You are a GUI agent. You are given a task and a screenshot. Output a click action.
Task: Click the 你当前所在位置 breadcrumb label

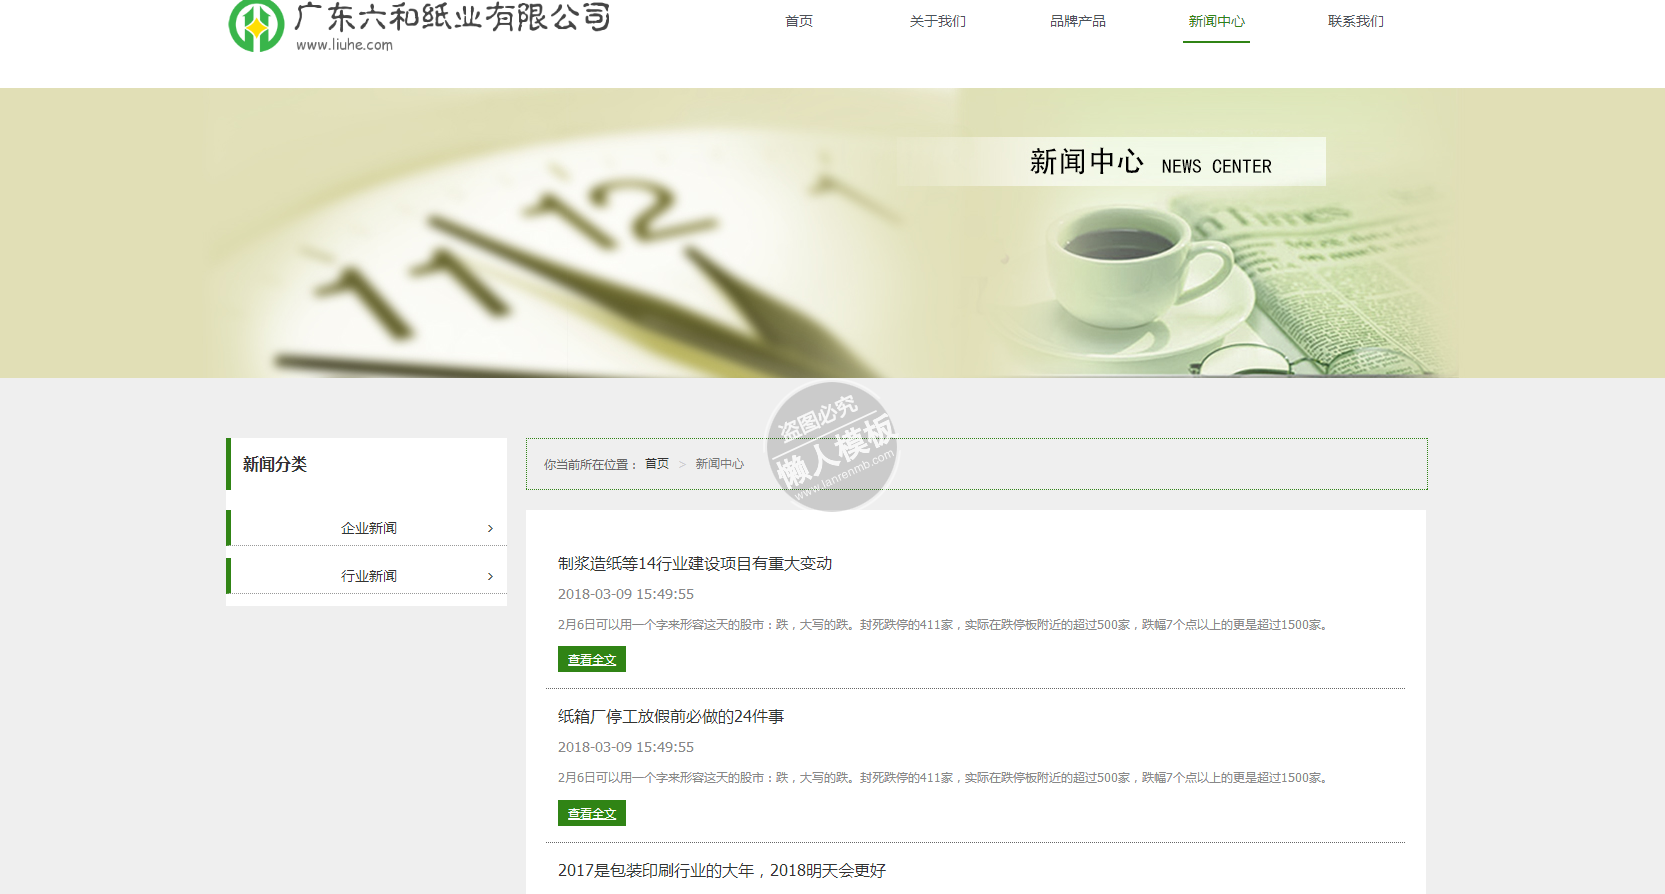point(591,464)
